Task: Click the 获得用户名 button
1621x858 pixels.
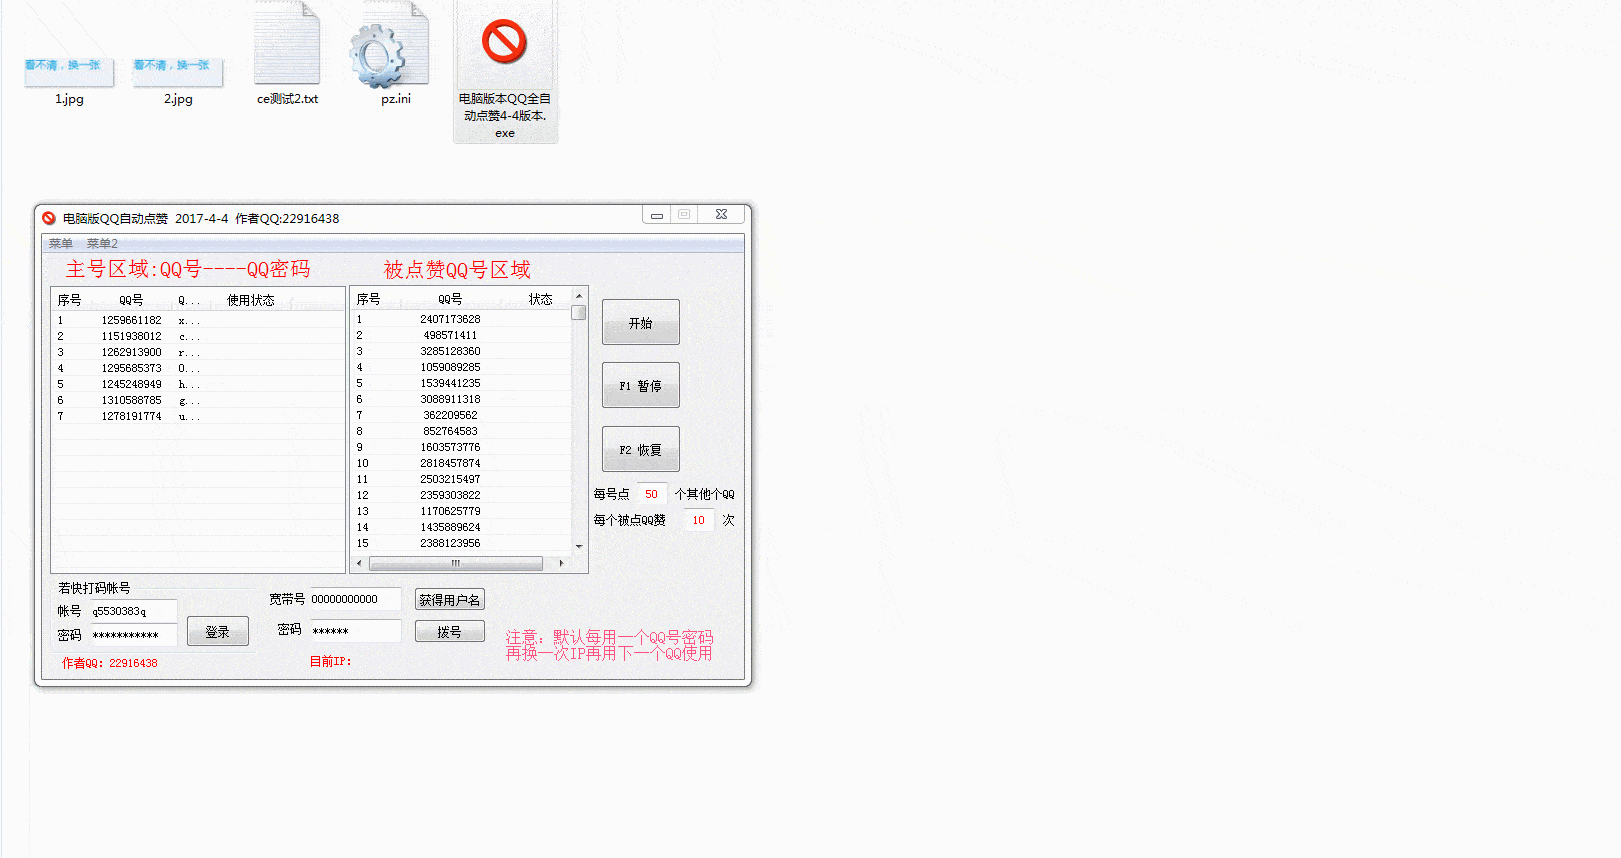Action: (x=449, y=600)
